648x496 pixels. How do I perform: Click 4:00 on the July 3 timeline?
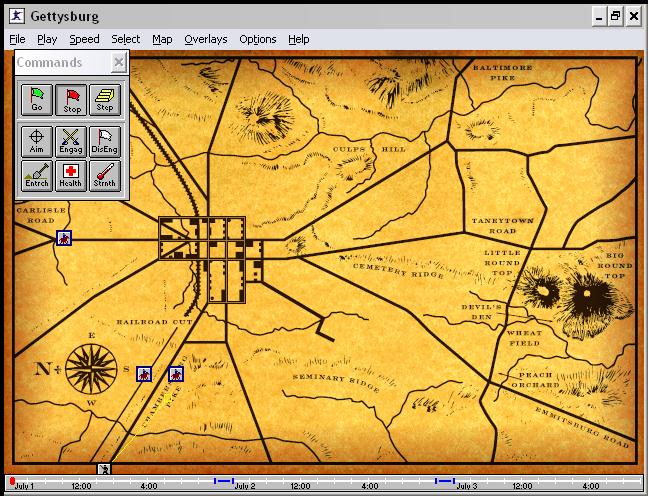tap(591, 486)
